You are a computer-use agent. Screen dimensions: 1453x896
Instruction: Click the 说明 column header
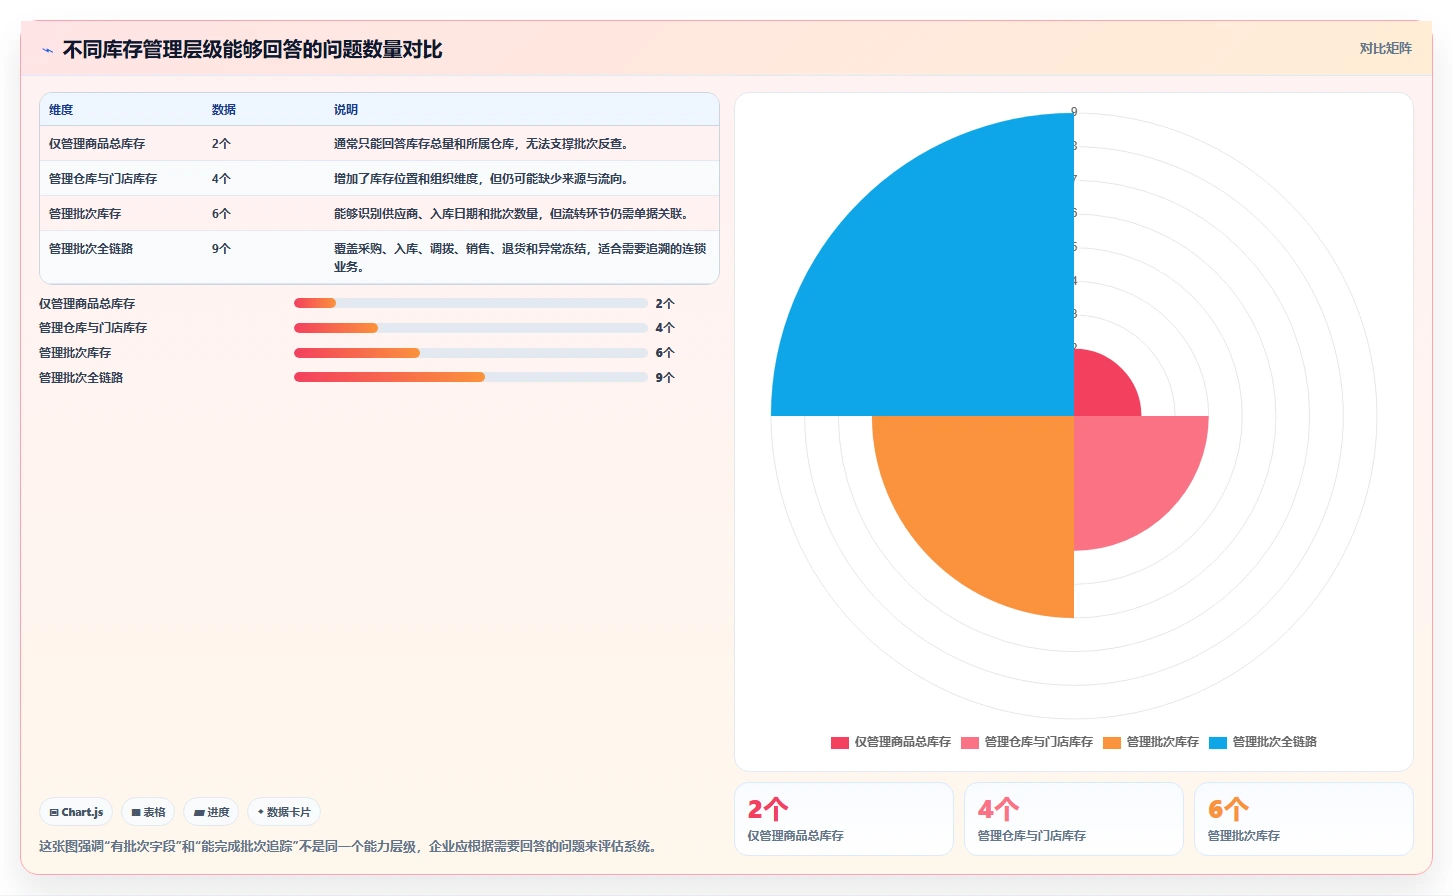coord(346,110)
